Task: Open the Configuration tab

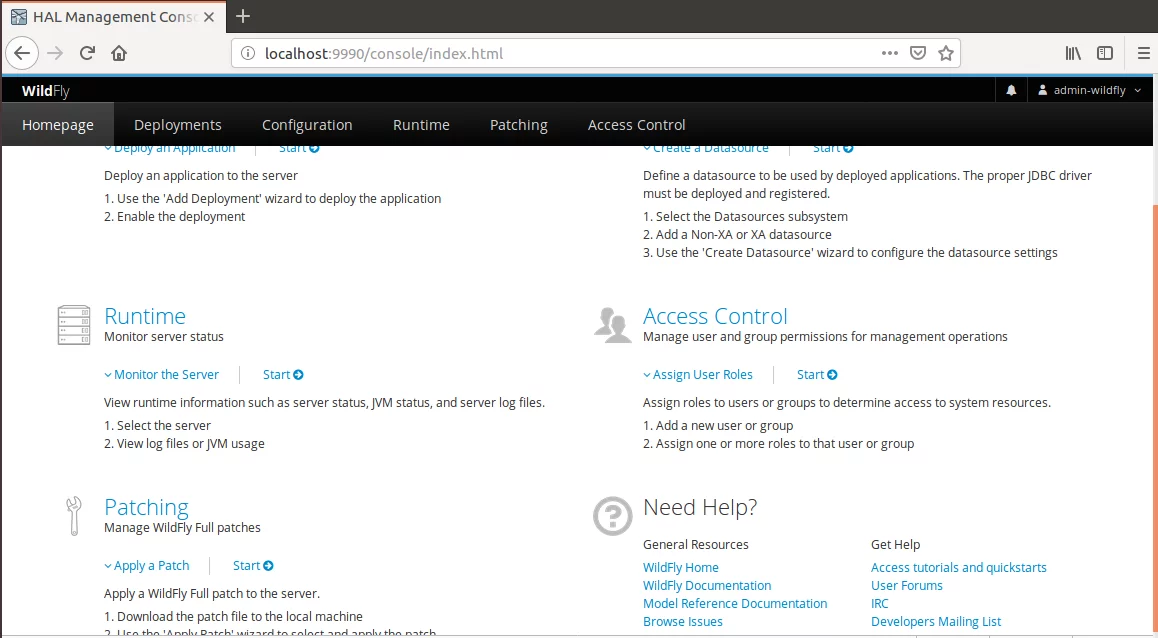Action: (x=307, y=125)
